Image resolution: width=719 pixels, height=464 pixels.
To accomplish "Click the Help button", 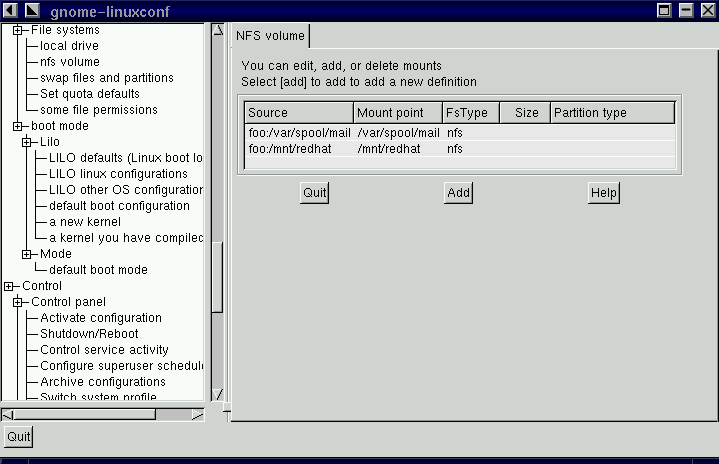I will click(x=603, y=193).
